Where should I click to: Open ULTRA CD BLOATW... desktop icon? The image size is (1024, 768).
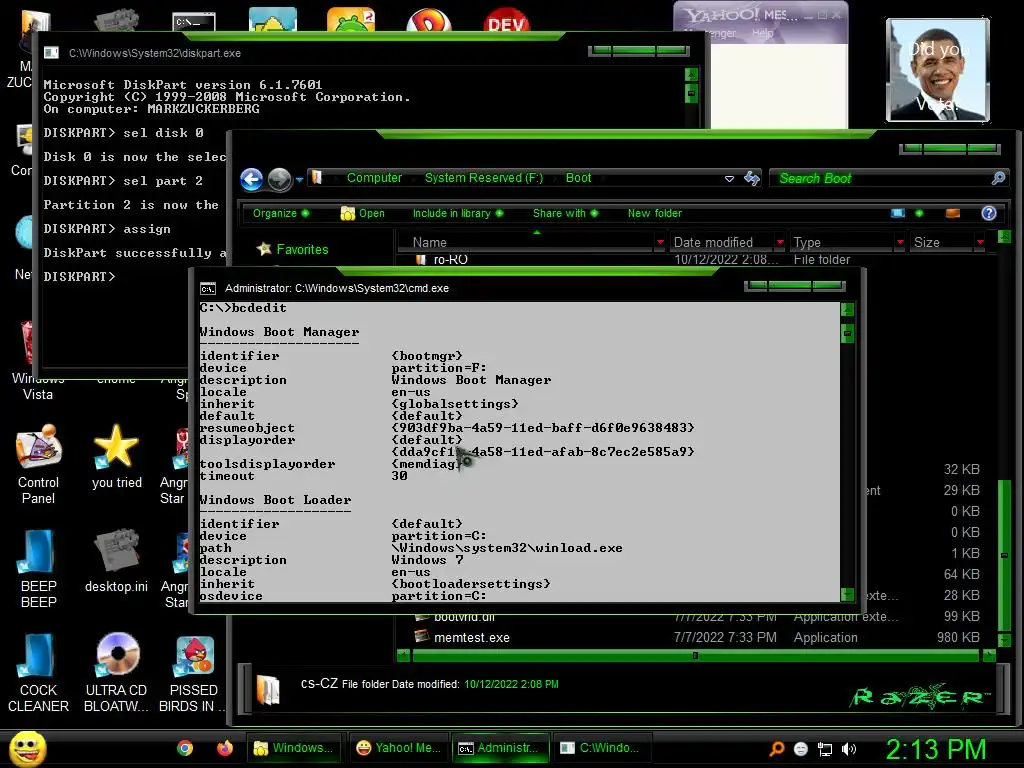(116, 673)
